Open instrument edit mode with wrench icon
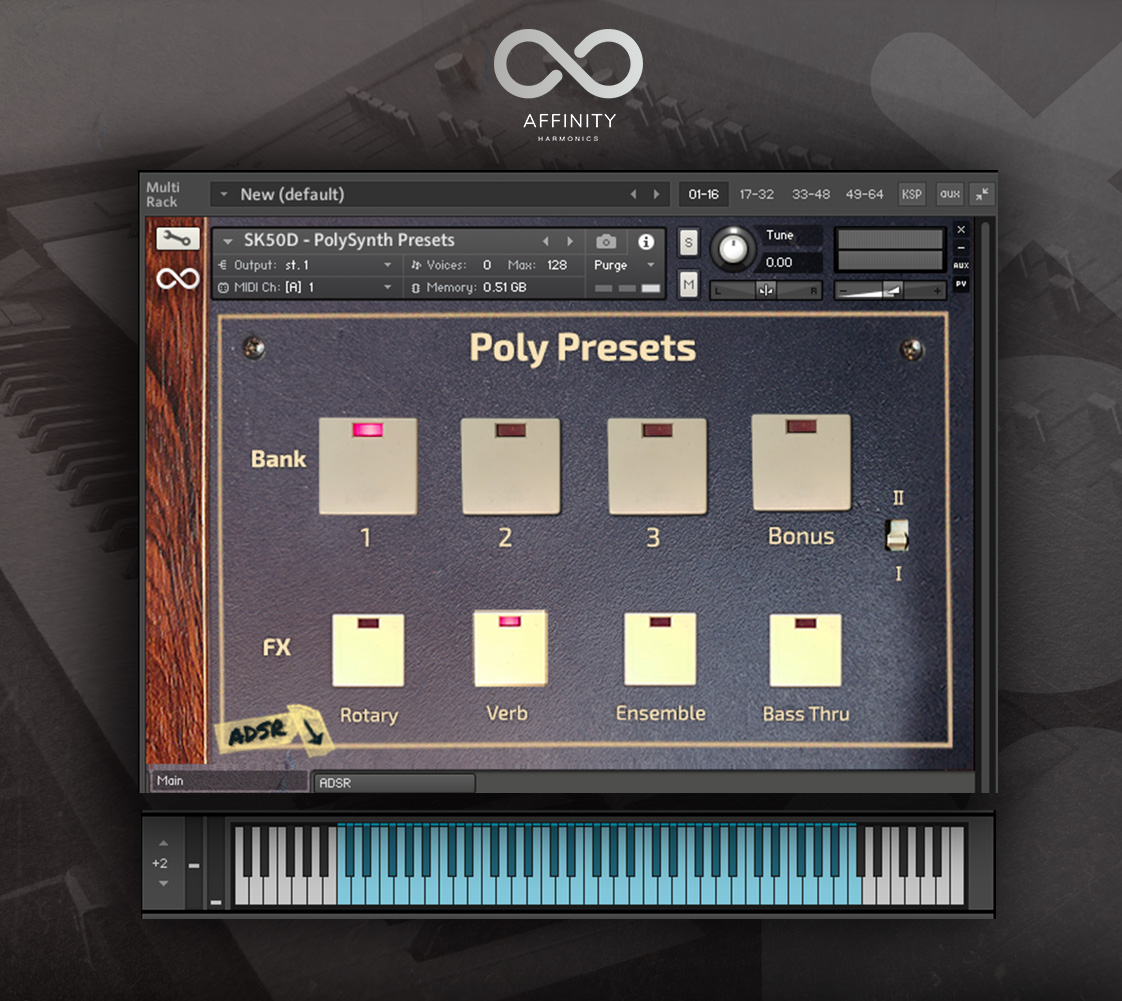 point(177,238)
